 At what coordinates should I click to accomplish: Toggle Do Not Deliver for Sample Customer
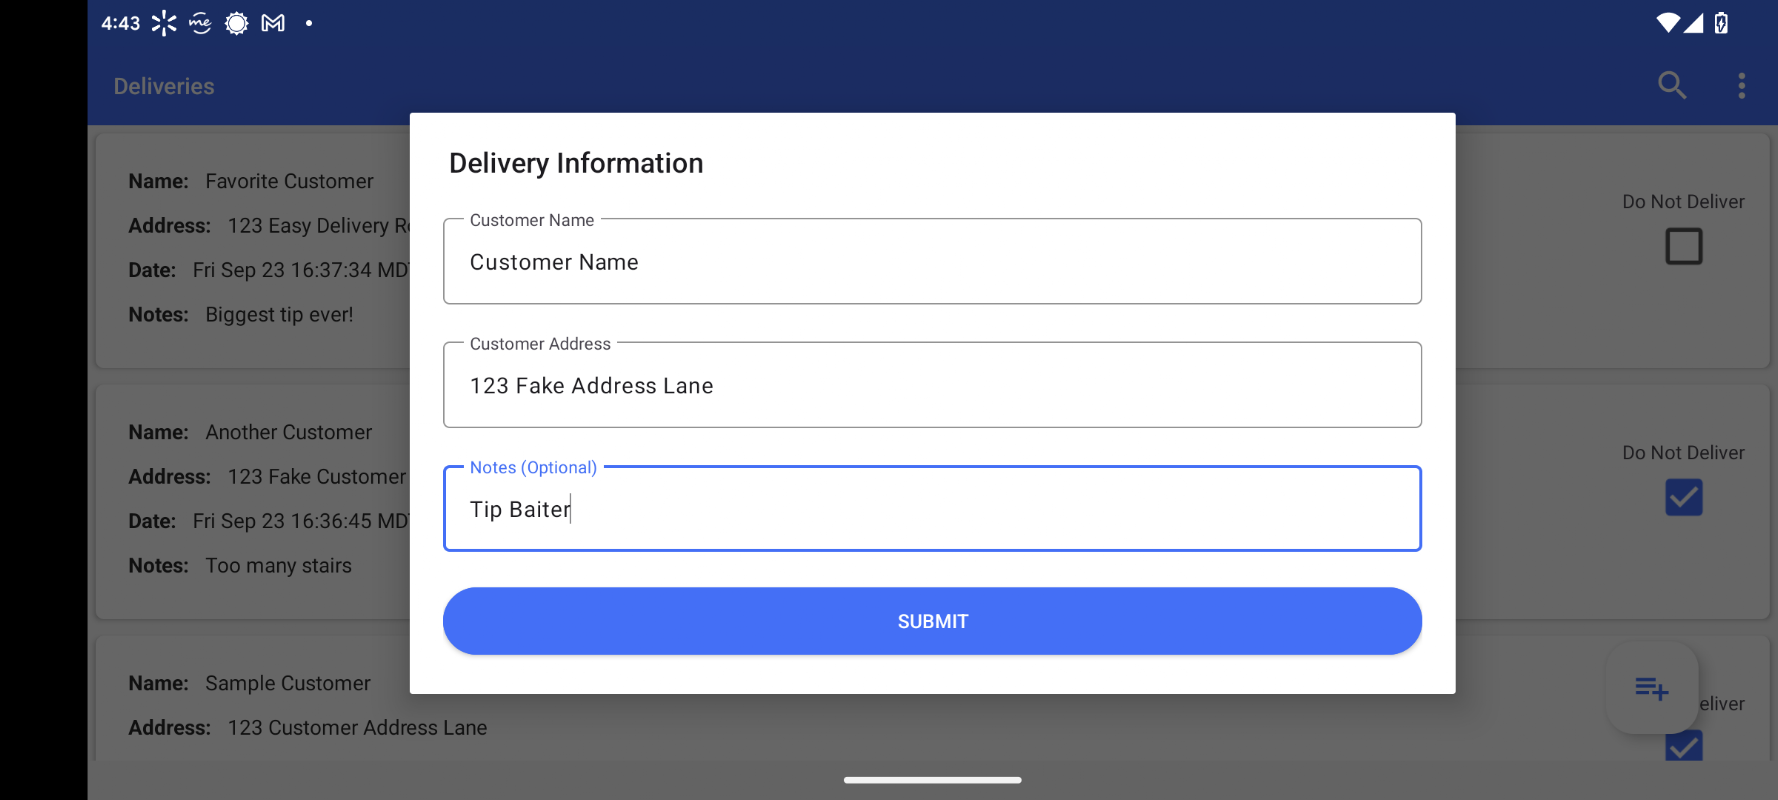pyautogui.click(x=1684, y=746)
